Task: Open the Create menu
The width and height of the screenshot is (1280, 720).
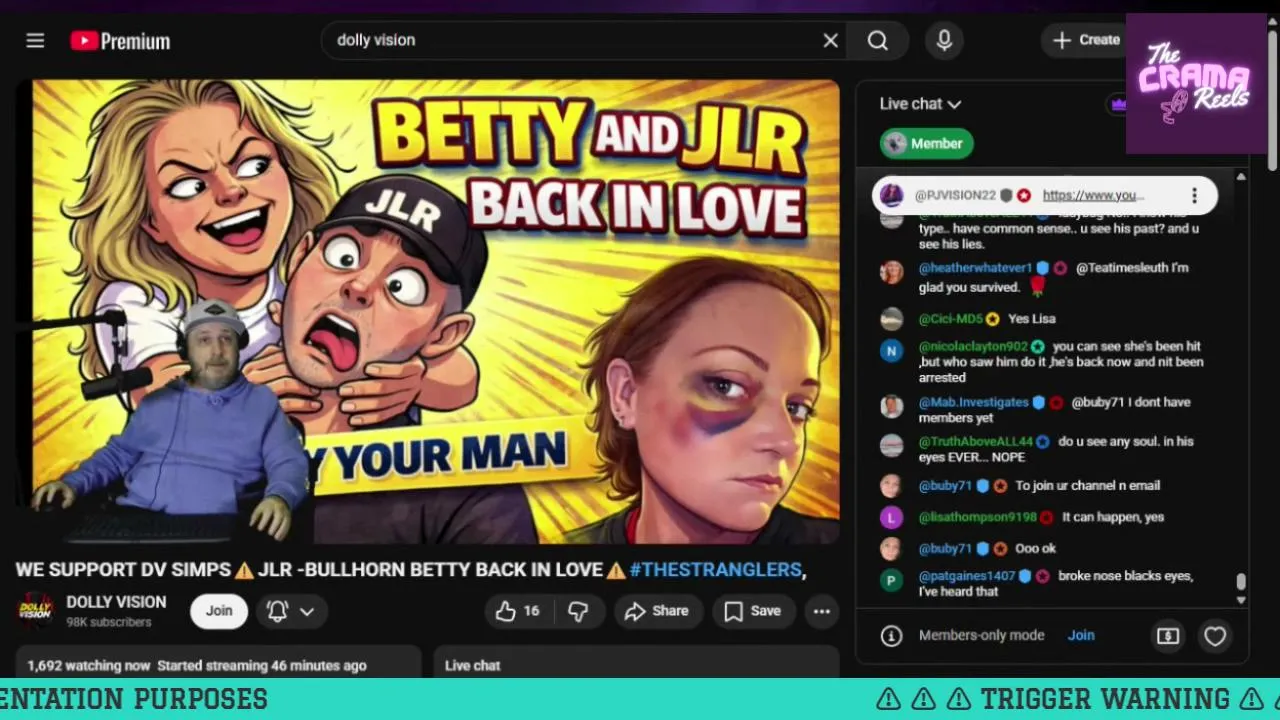Action: (1086, 40)
